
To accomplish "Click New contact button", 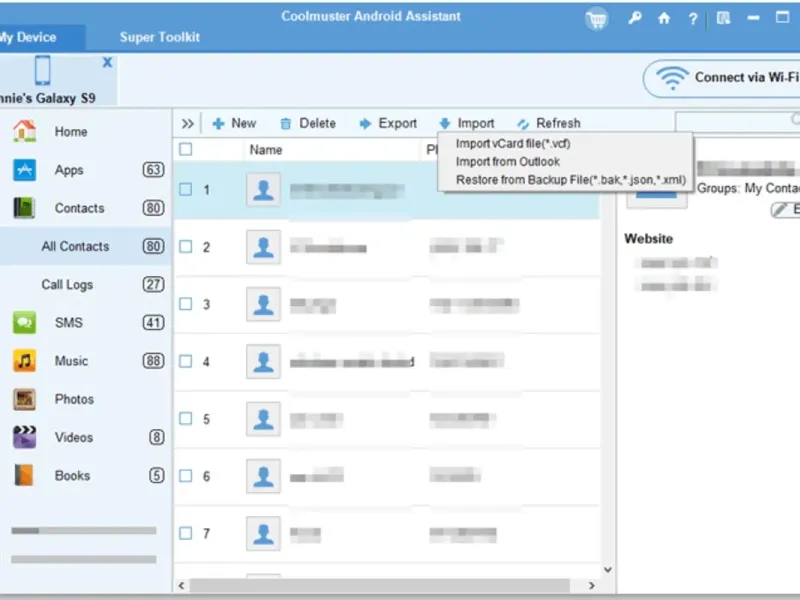I will point(234,123).
